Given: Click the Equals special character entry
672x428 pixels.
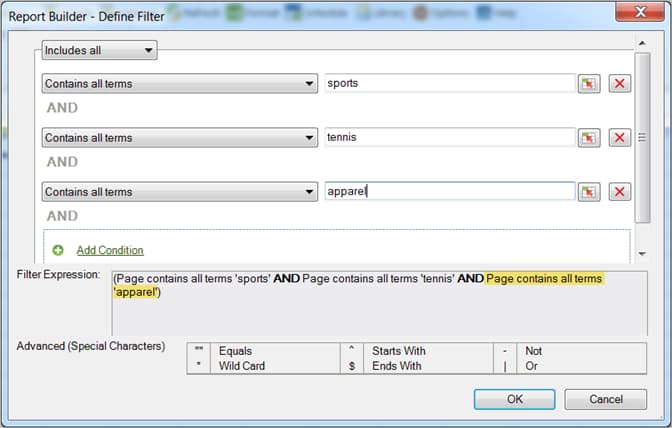Looking at the screenshot, I should pos(235,351).
